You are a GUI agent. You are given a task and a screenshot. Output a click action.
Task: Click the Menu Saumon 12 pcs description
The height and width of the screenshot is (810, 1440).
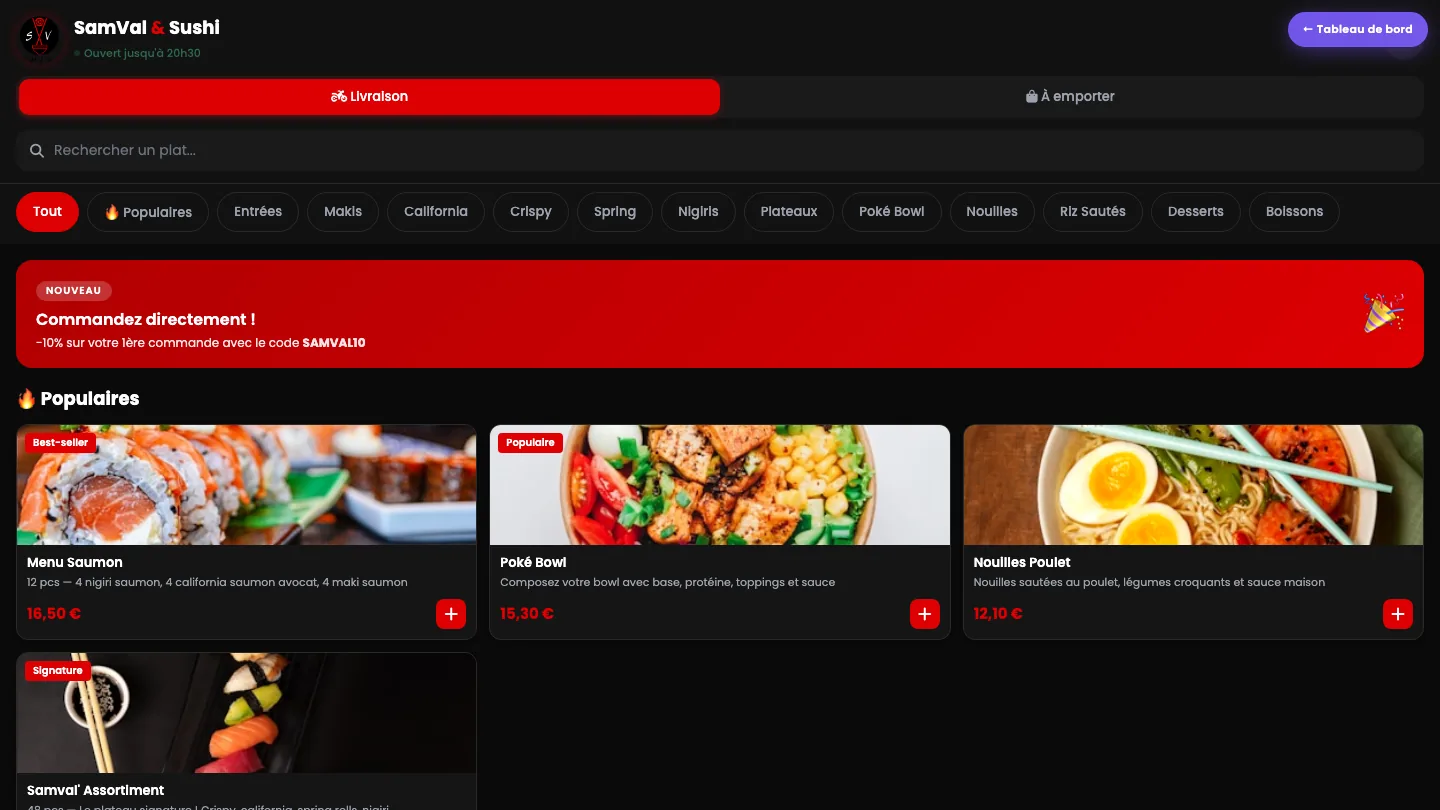point(217,583)
